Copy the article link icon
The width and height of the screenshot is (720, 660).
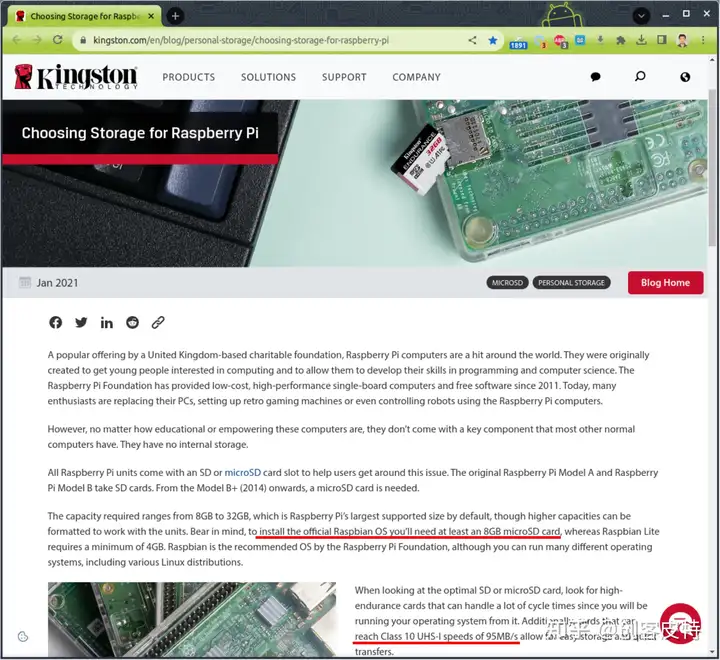pyautogui.click(x=158, y=322)
